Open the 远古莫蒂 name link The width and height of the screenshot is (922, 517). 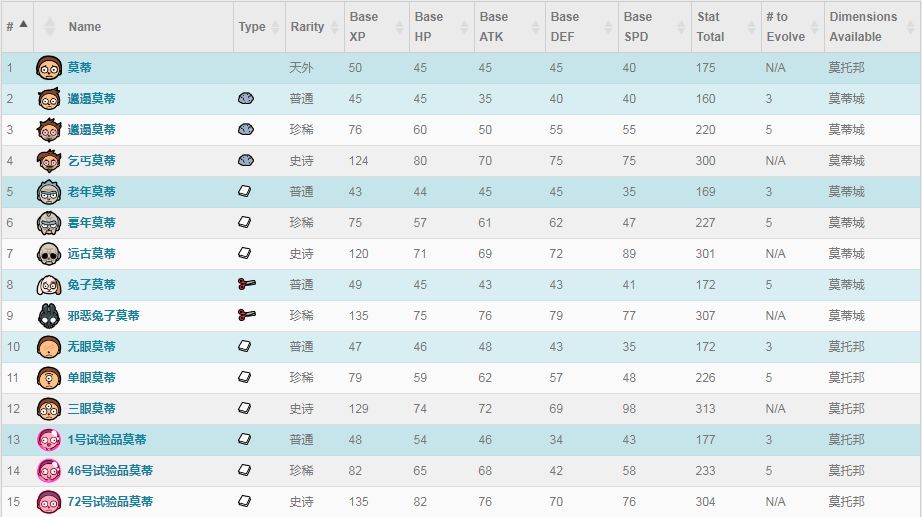click(91, 254)
